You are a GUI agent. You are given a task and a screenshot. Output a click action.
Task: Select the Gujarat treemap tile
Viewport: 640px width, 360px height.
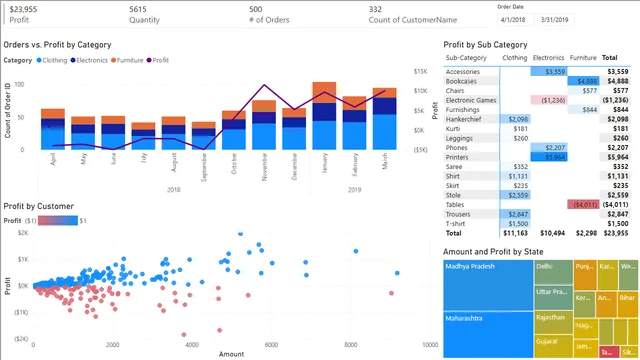pyautogui.click(x=553, y=346)
